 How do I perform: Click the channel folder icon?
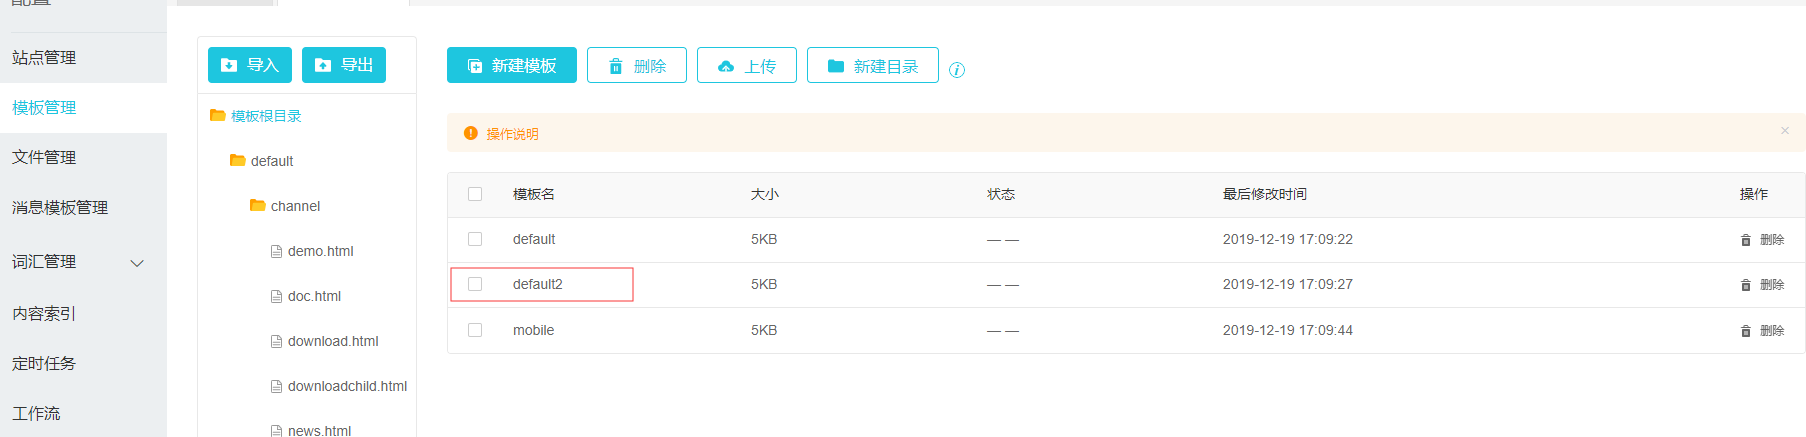tap(257, 205)
